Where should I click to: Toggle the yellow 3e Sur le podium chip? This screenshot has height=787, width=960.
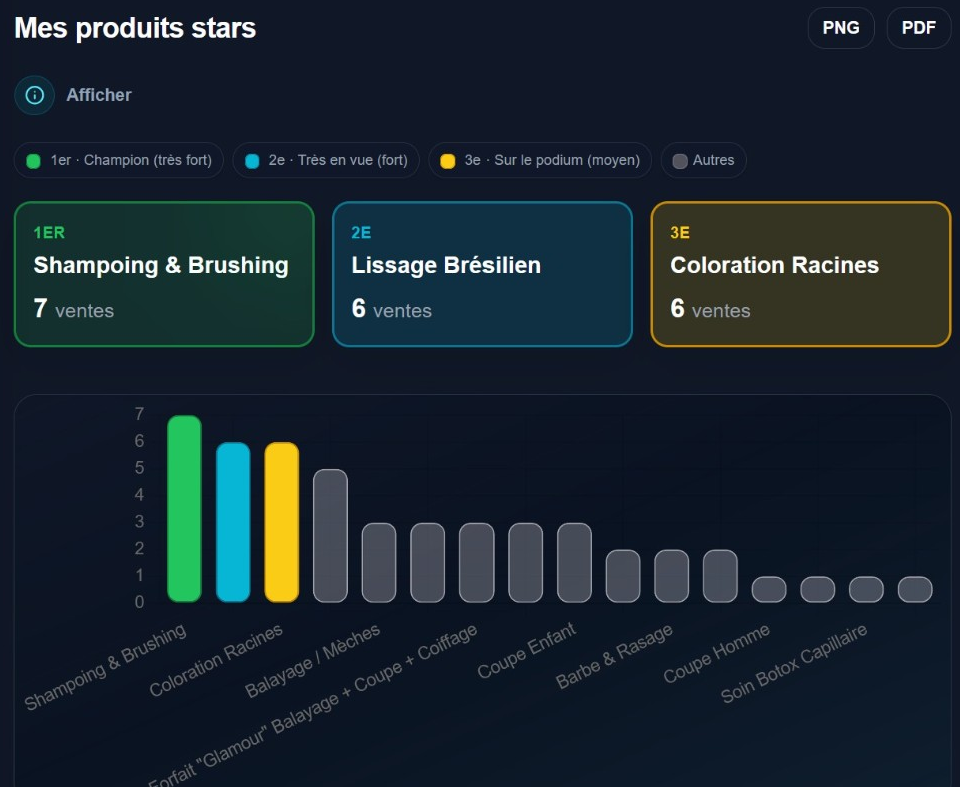(540, 160)
